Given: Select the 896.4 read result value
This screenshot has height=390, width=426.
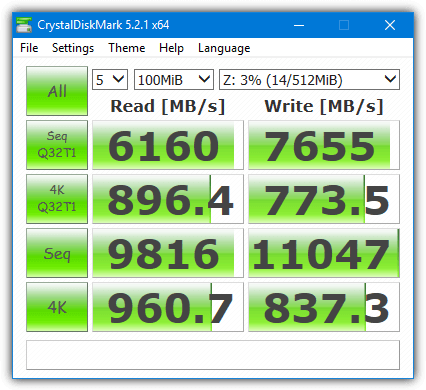Looking at the screenshot, I should point(168,199).
